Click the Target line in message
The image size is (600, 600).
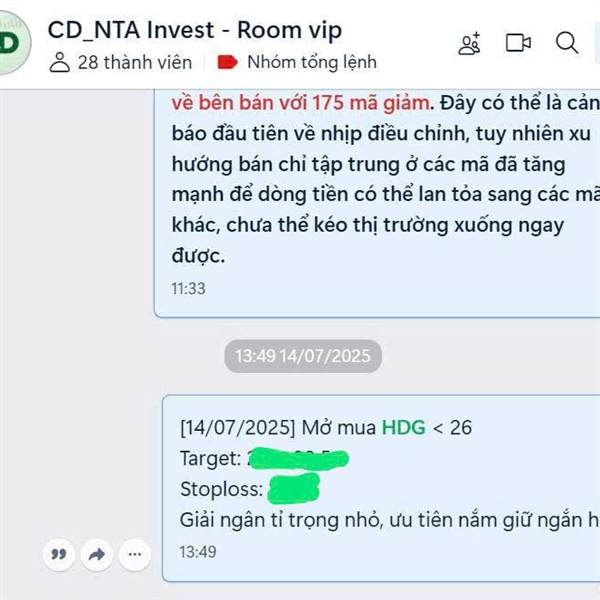coord(264,458)
